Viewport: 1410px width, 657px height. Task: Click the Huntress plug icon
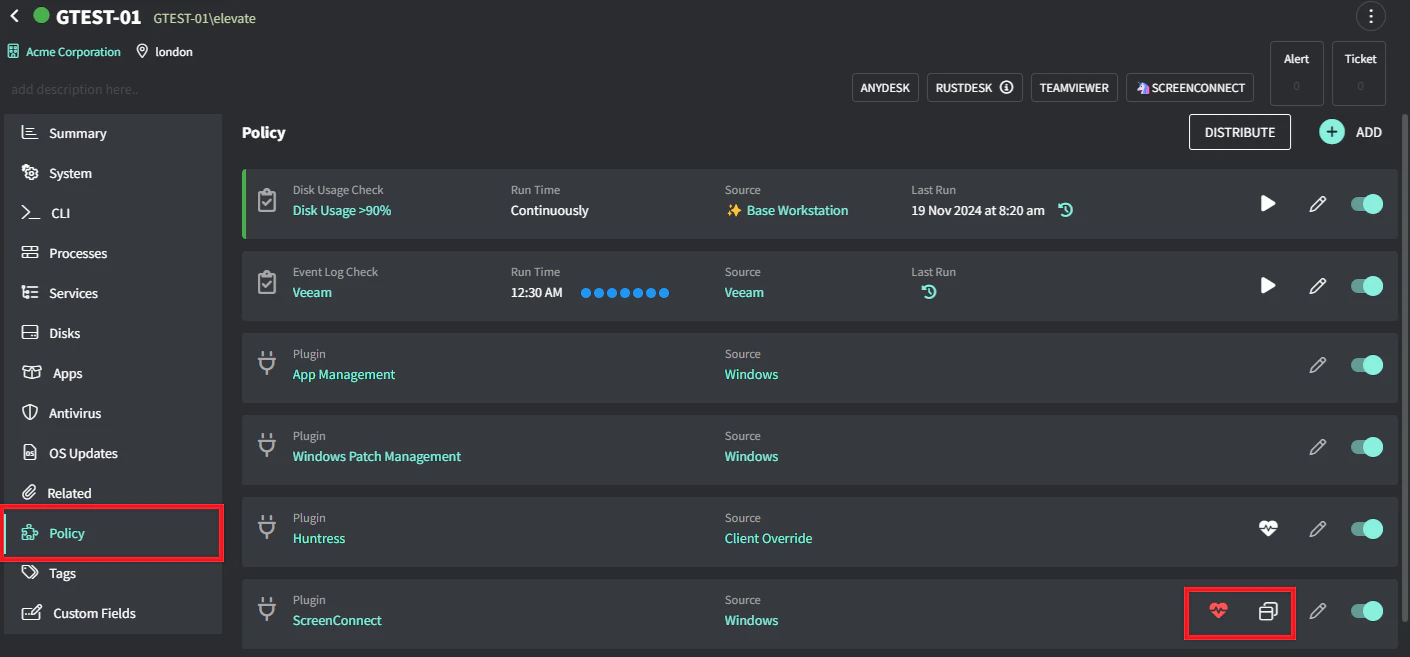267,528
